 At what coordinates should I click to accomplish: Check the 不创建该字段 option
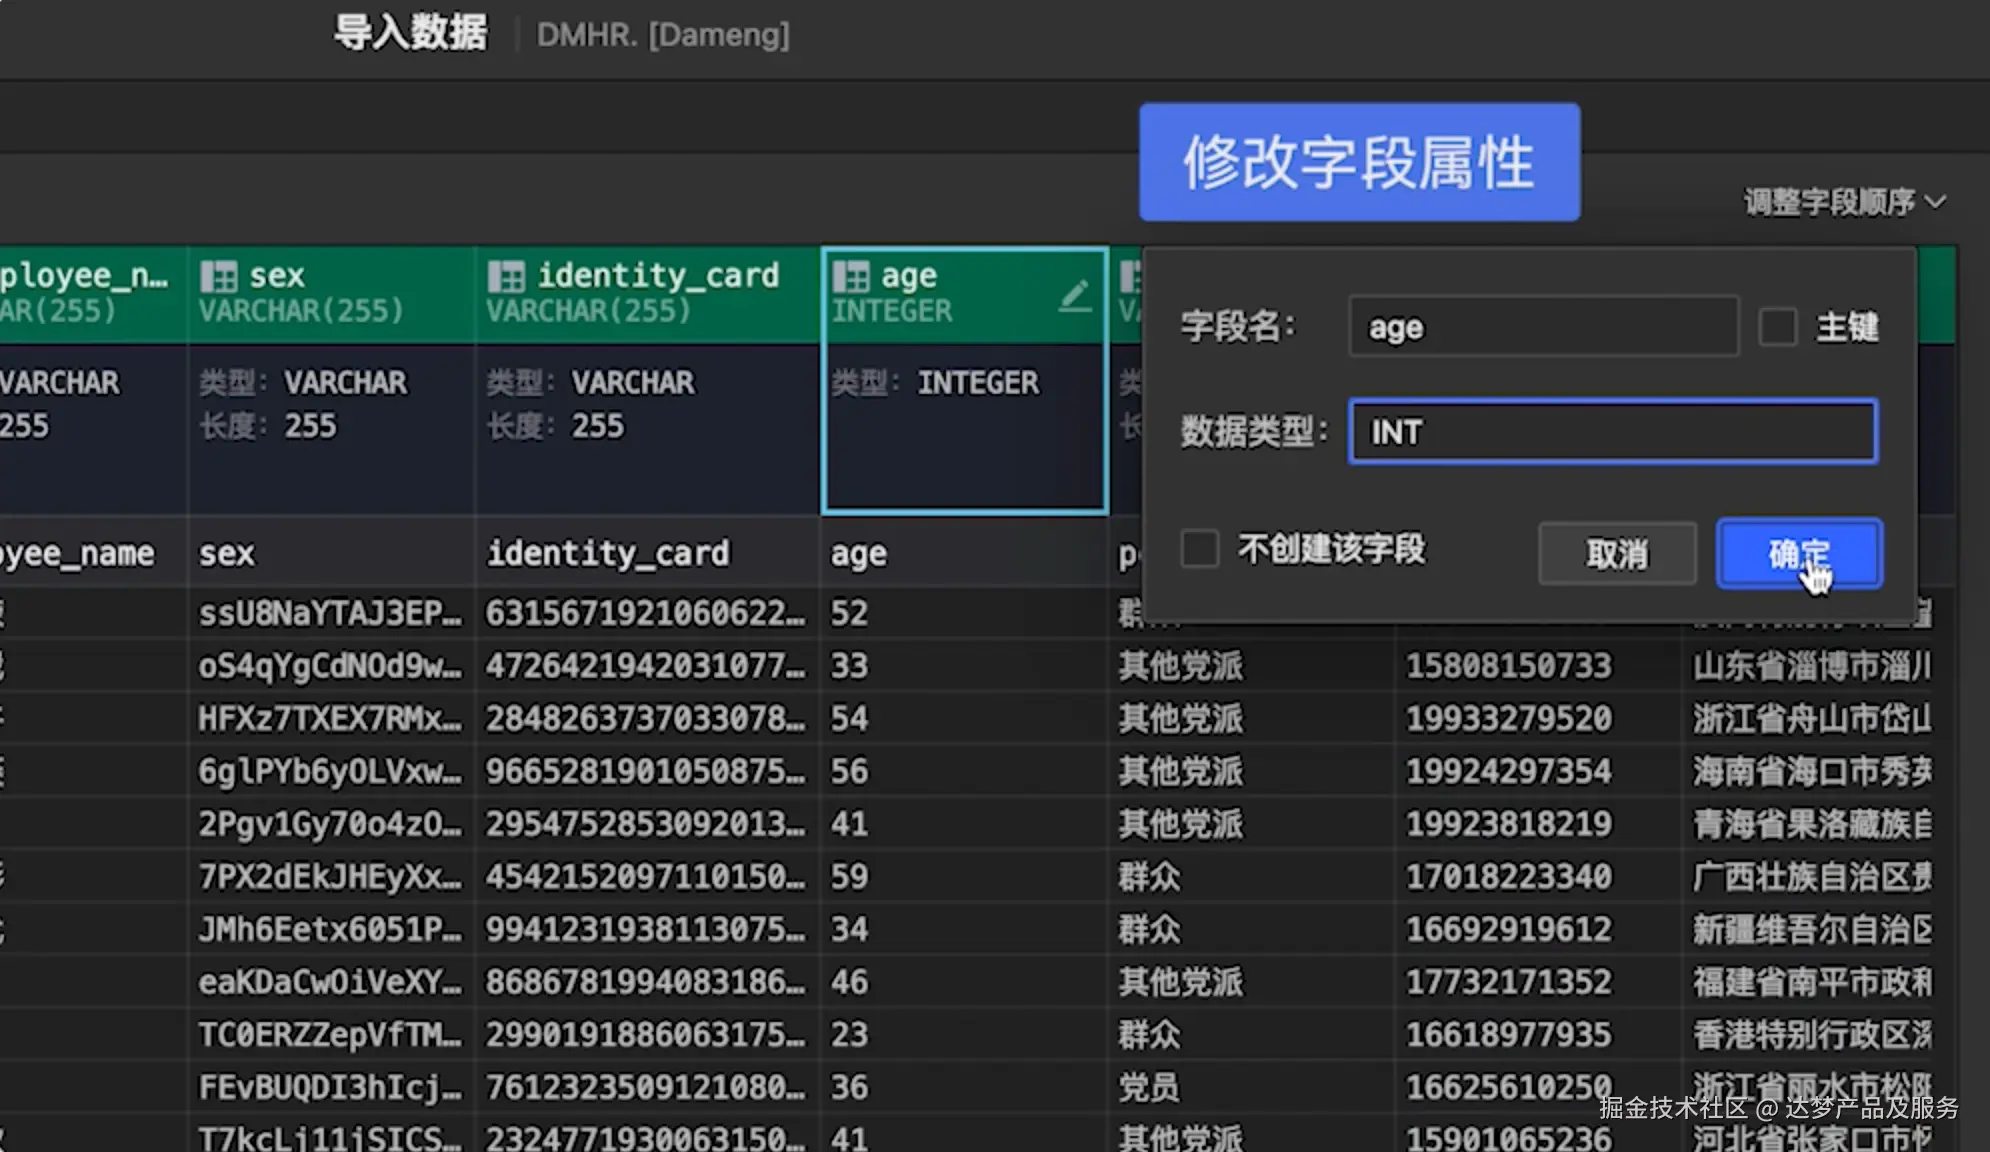click(1198, 549)
